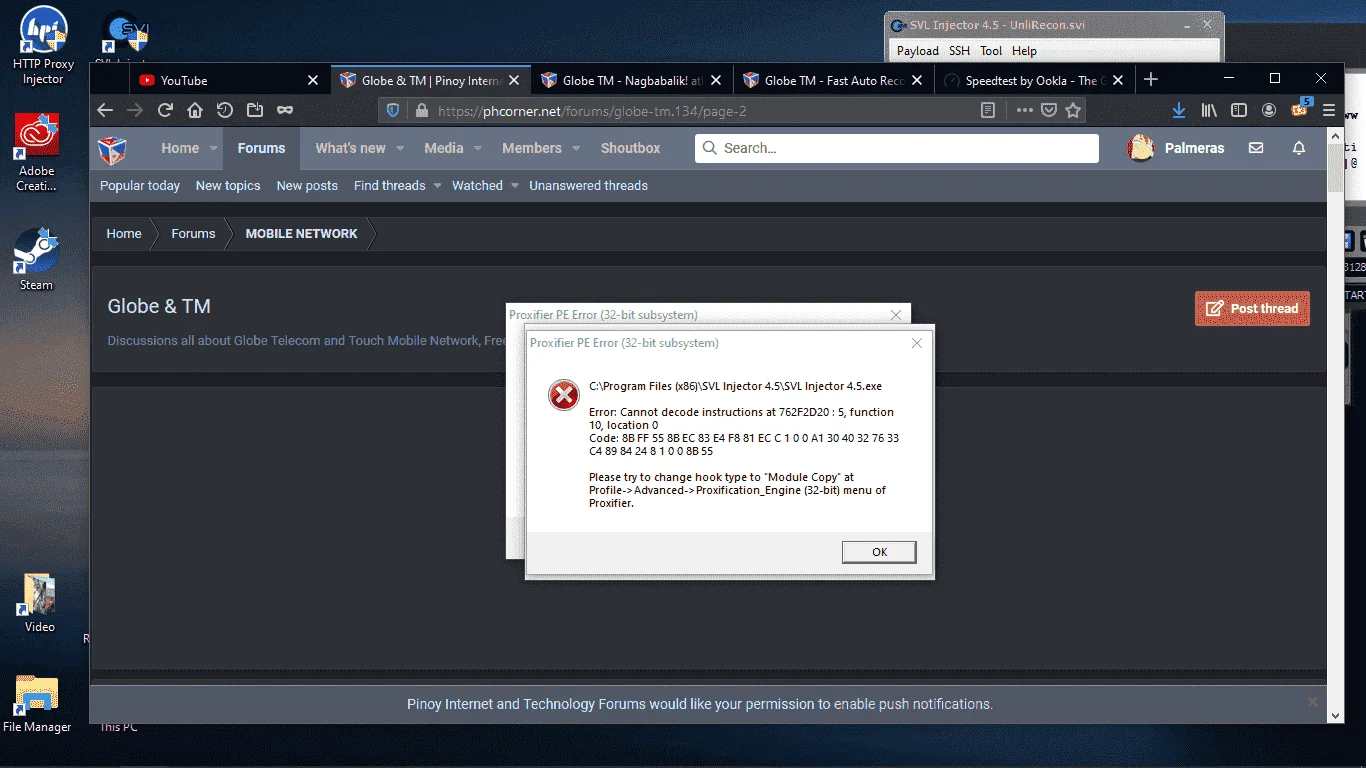Click the Home breadcrumb link
The width and height of the screenshot is (1366, 768).
click(124, 233)
